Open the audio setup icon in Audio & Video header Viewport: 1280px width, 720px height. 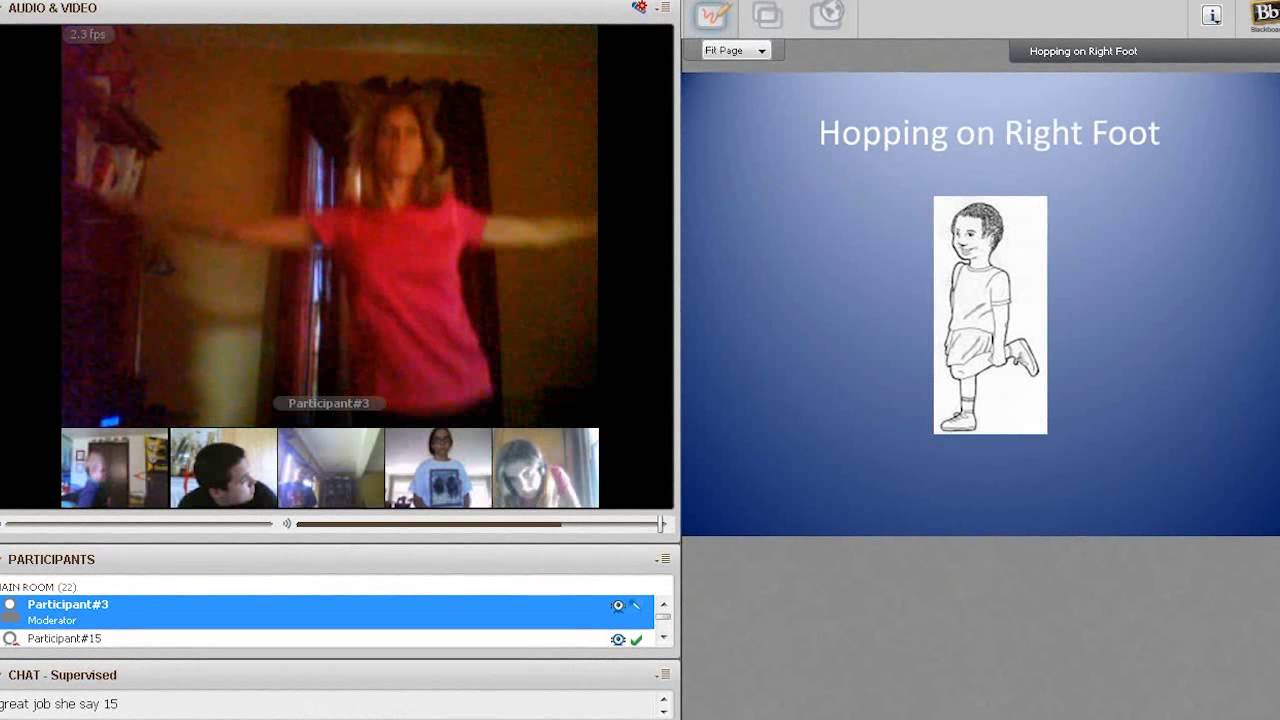639,7
